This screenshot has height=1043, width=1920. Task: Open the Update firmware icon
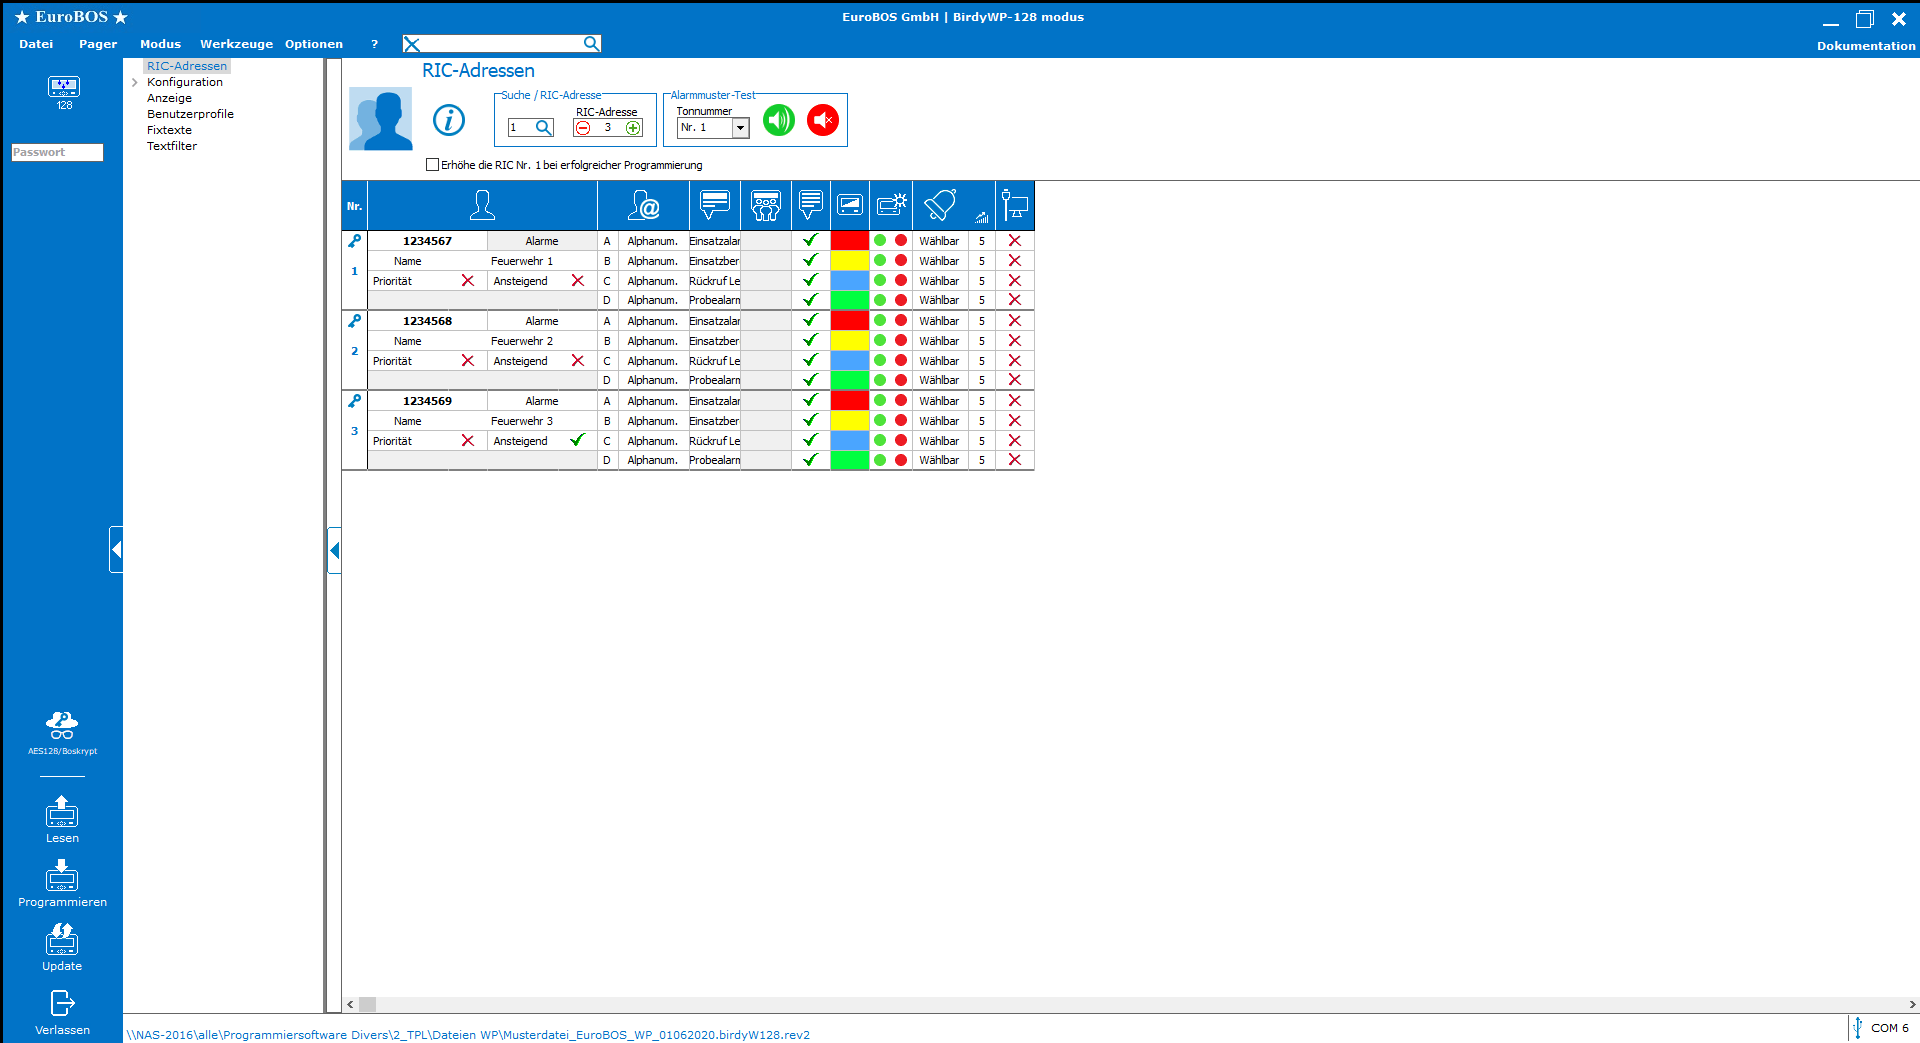[62, 941]
